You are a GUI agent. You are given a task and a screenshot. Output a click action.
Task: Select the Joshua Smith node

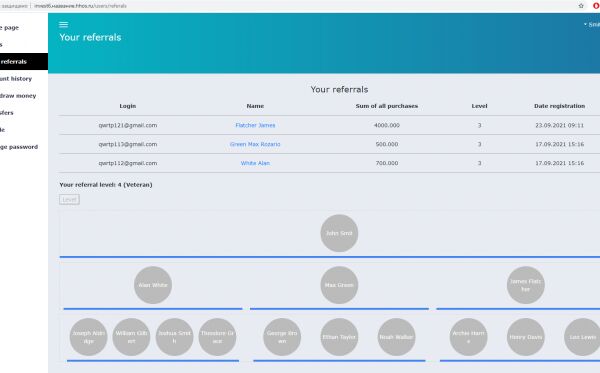tap(174, 337)
